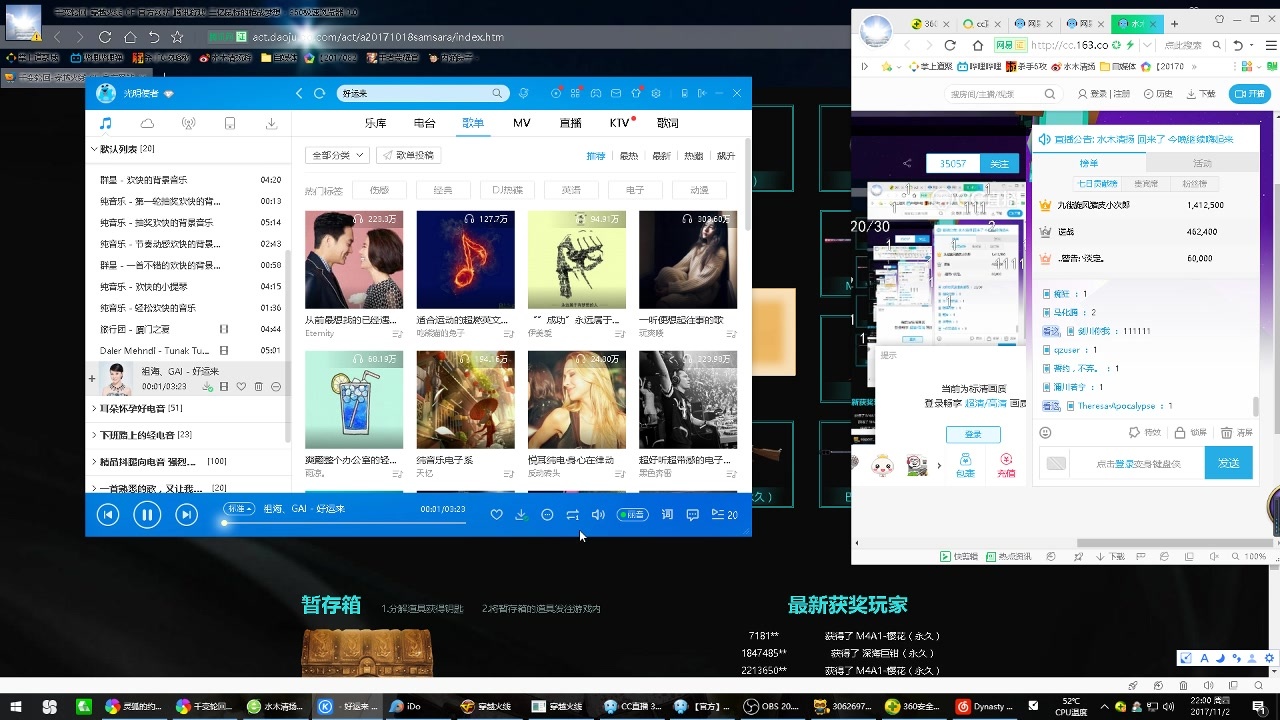Switch to the live broadcast tab
This screenshot has height=720, width=1280.
(x=570, y=123)
